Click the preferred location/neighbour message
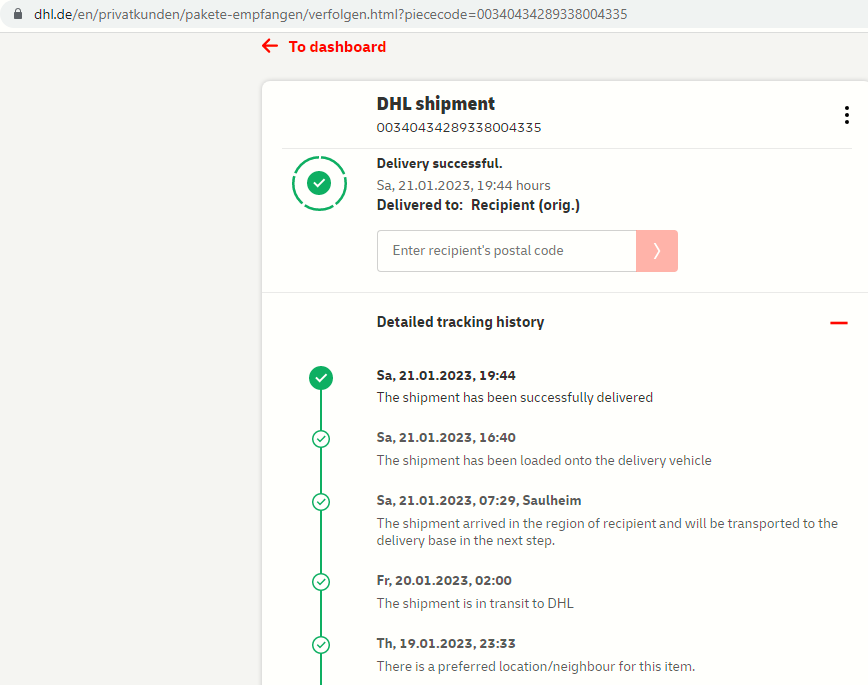 pos(535,666)
